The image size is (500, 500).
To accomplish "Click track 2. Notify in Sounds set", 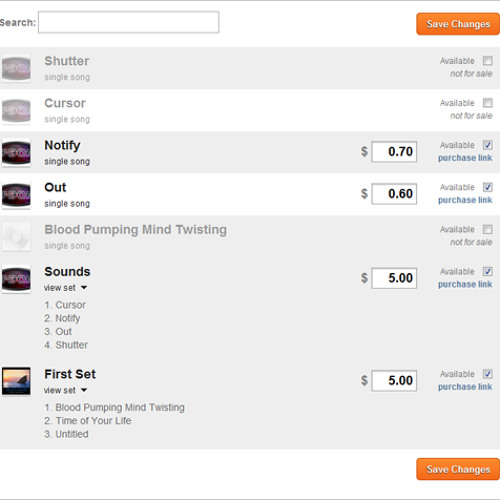I will [62, 319].
